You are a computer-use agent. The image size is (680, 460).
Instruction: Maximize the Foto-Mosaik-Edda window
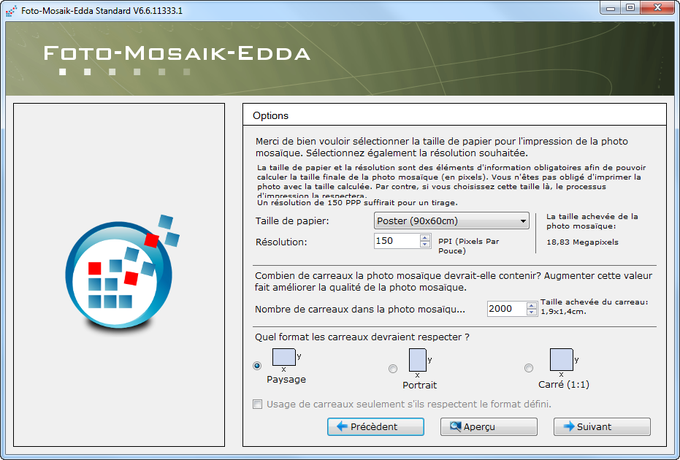[x=631, y=8]
